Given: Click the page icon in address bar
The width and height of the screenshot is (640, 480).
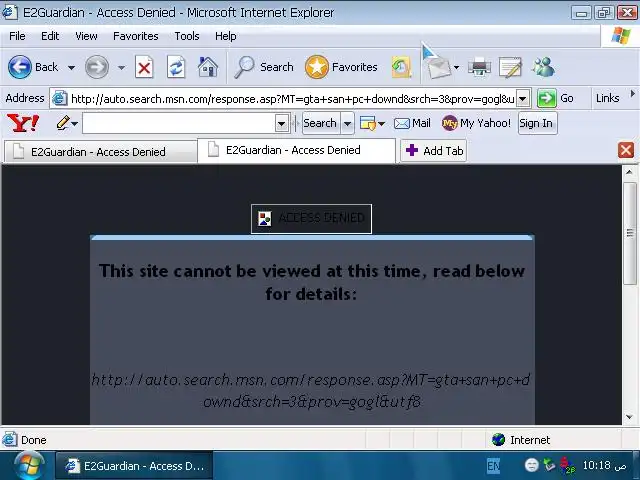Looking at the screenshot, I should point(60,98).
